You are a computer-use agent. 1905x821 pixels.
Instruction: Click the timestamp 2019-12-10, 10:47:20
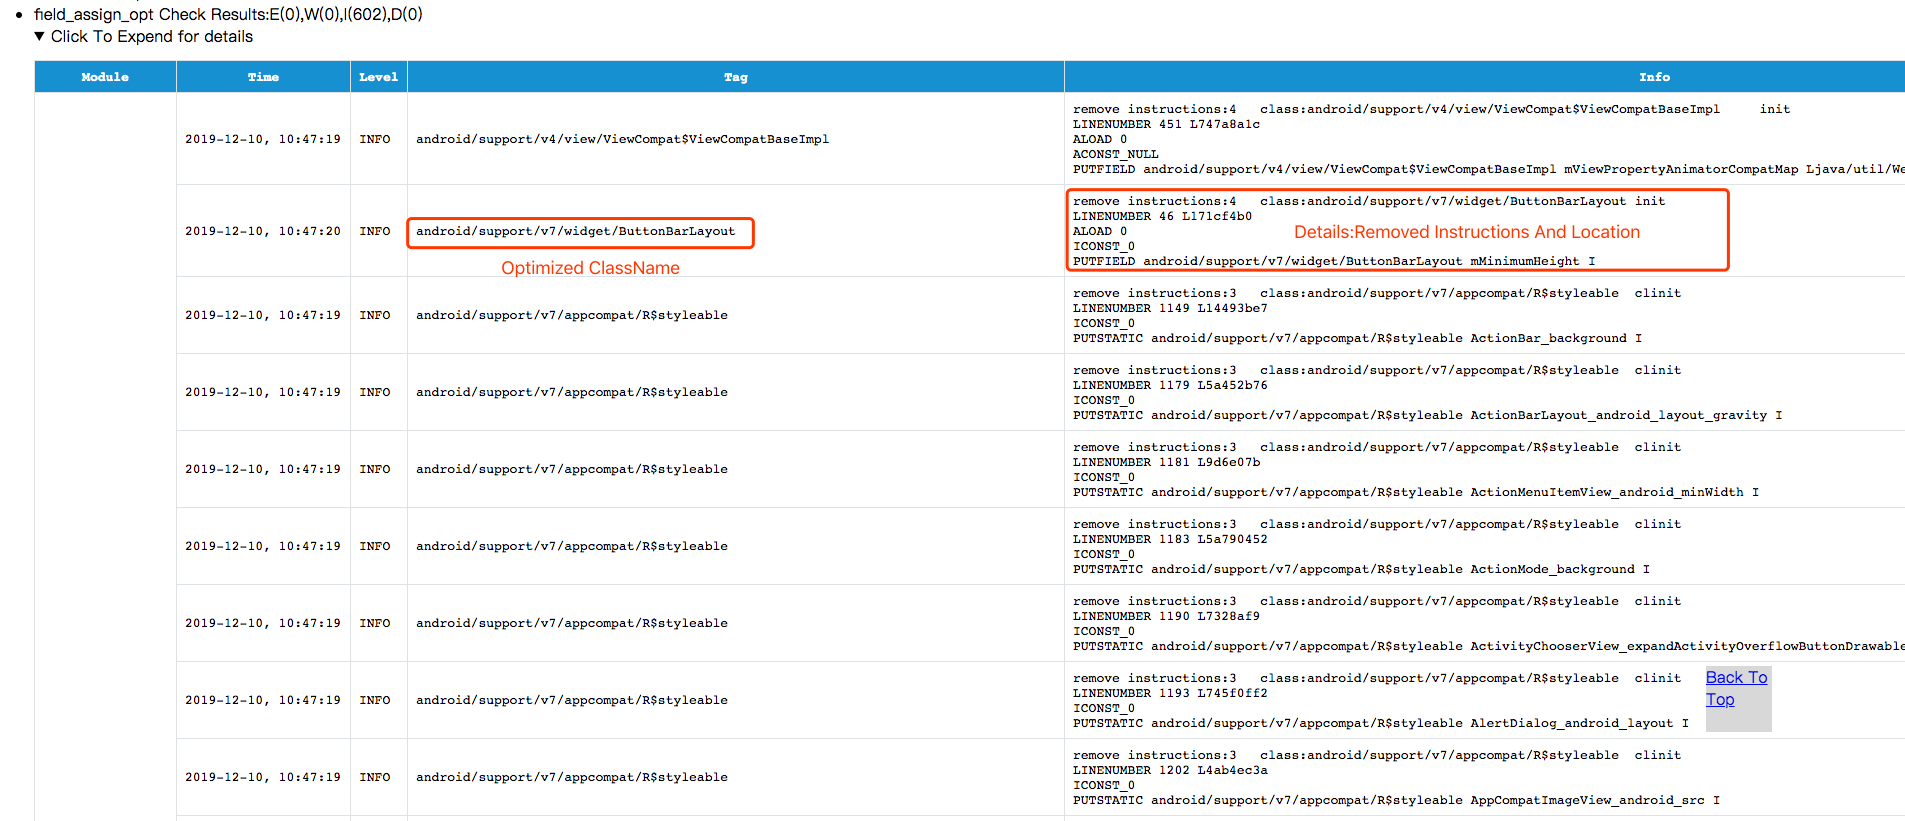click(263, 231)
